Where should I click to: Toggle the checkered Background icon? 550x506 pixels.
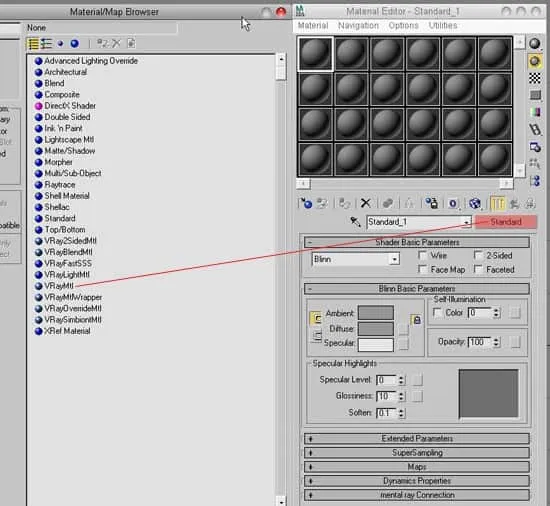[x=535, y=78]
